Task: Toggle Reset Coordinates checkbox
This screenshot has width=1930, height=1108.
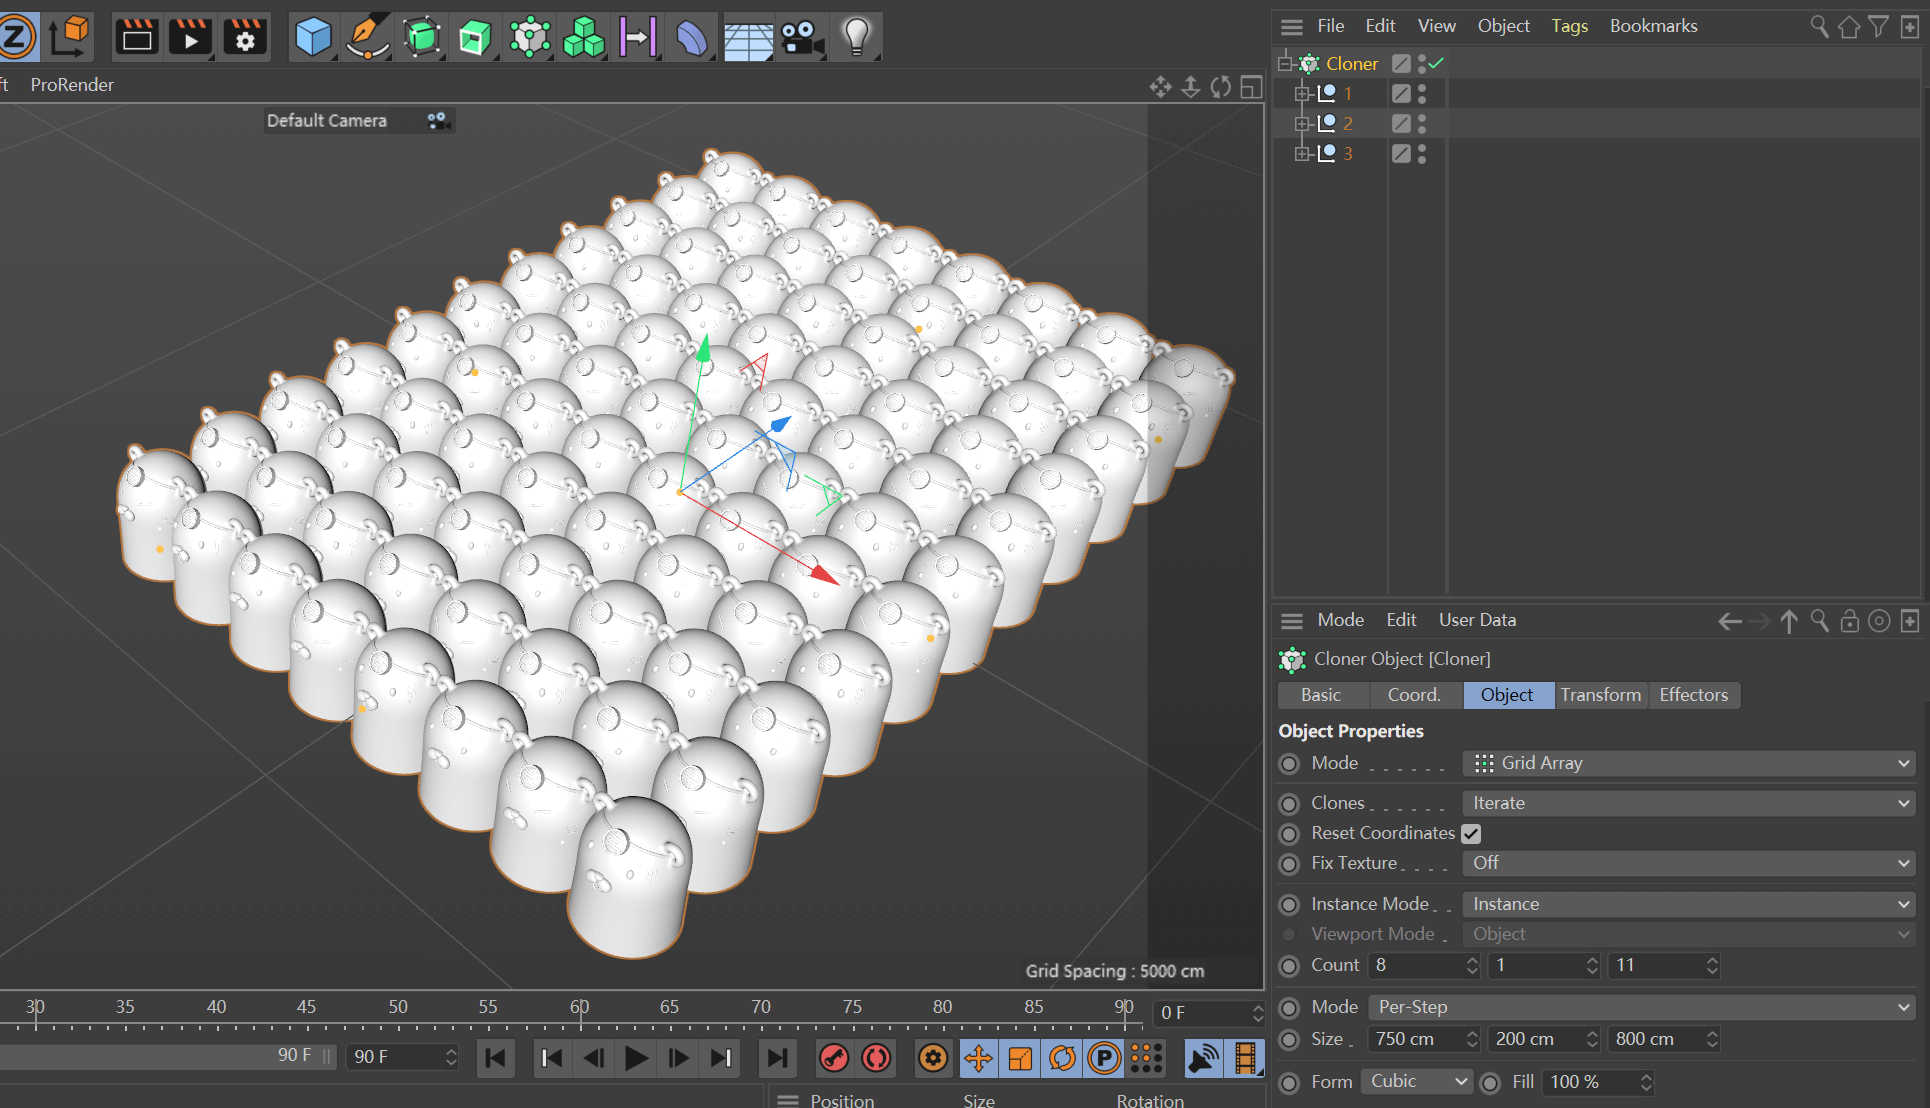Action: point(1471,834)
